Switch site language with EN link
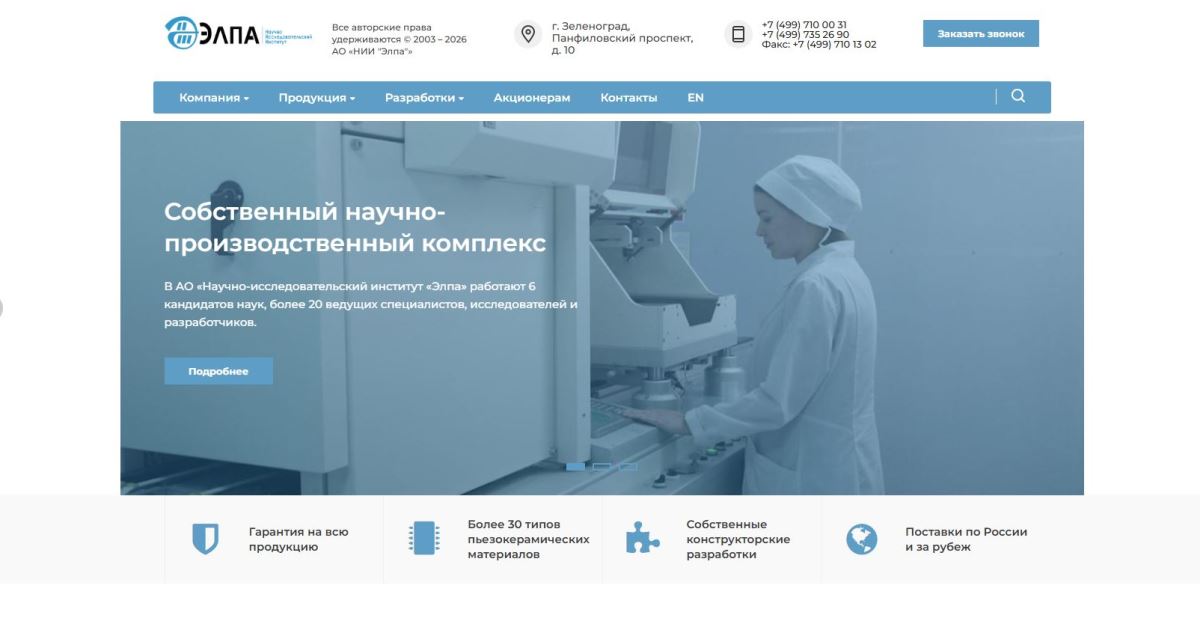 point(695,98)
